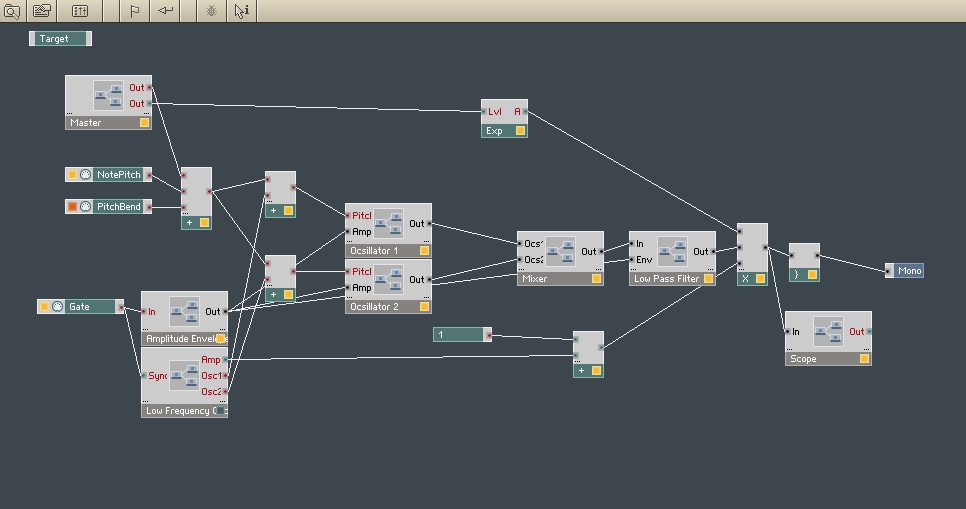Click the Osc1 output port on Low Frequency module

[225, 375]
